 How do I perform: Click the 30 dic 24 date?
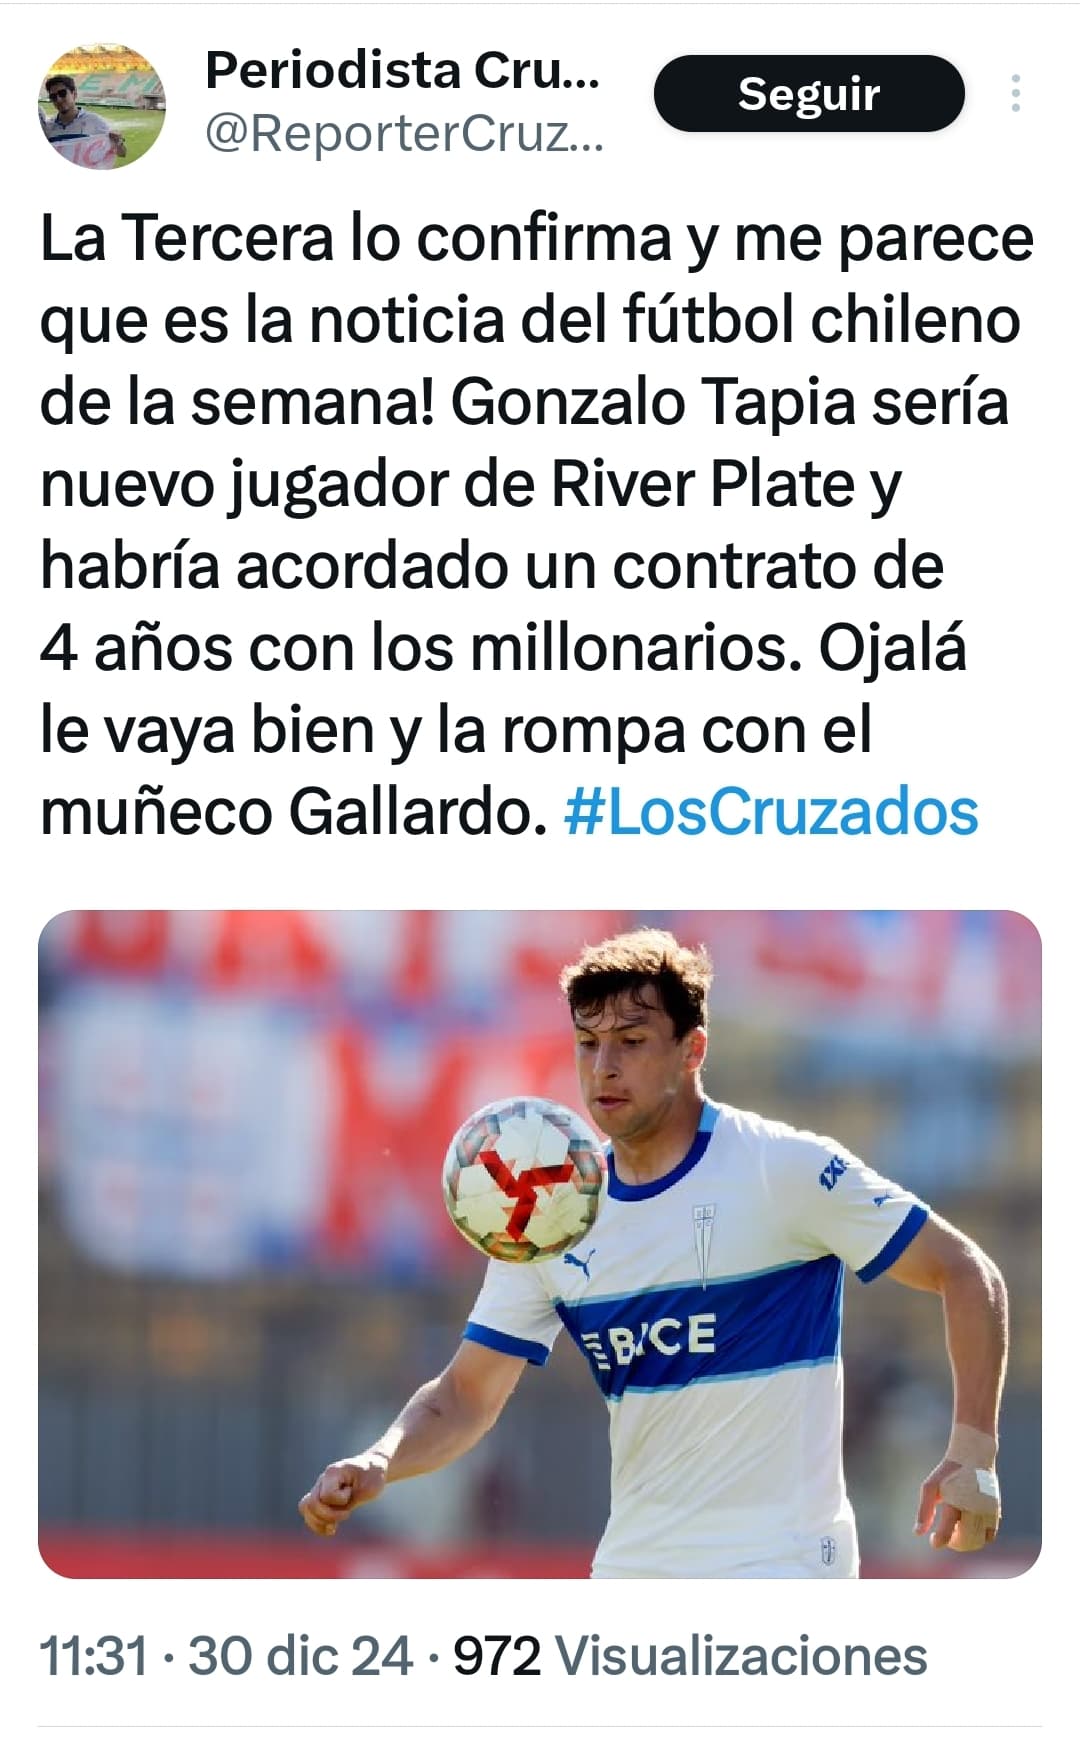click(301, 1655)
